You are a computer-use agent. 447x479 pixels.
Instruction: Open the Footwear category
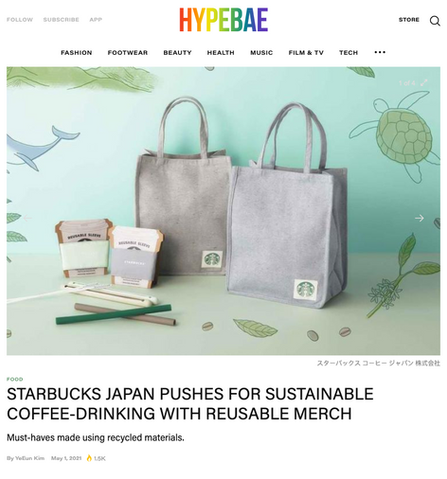(128, 53)
